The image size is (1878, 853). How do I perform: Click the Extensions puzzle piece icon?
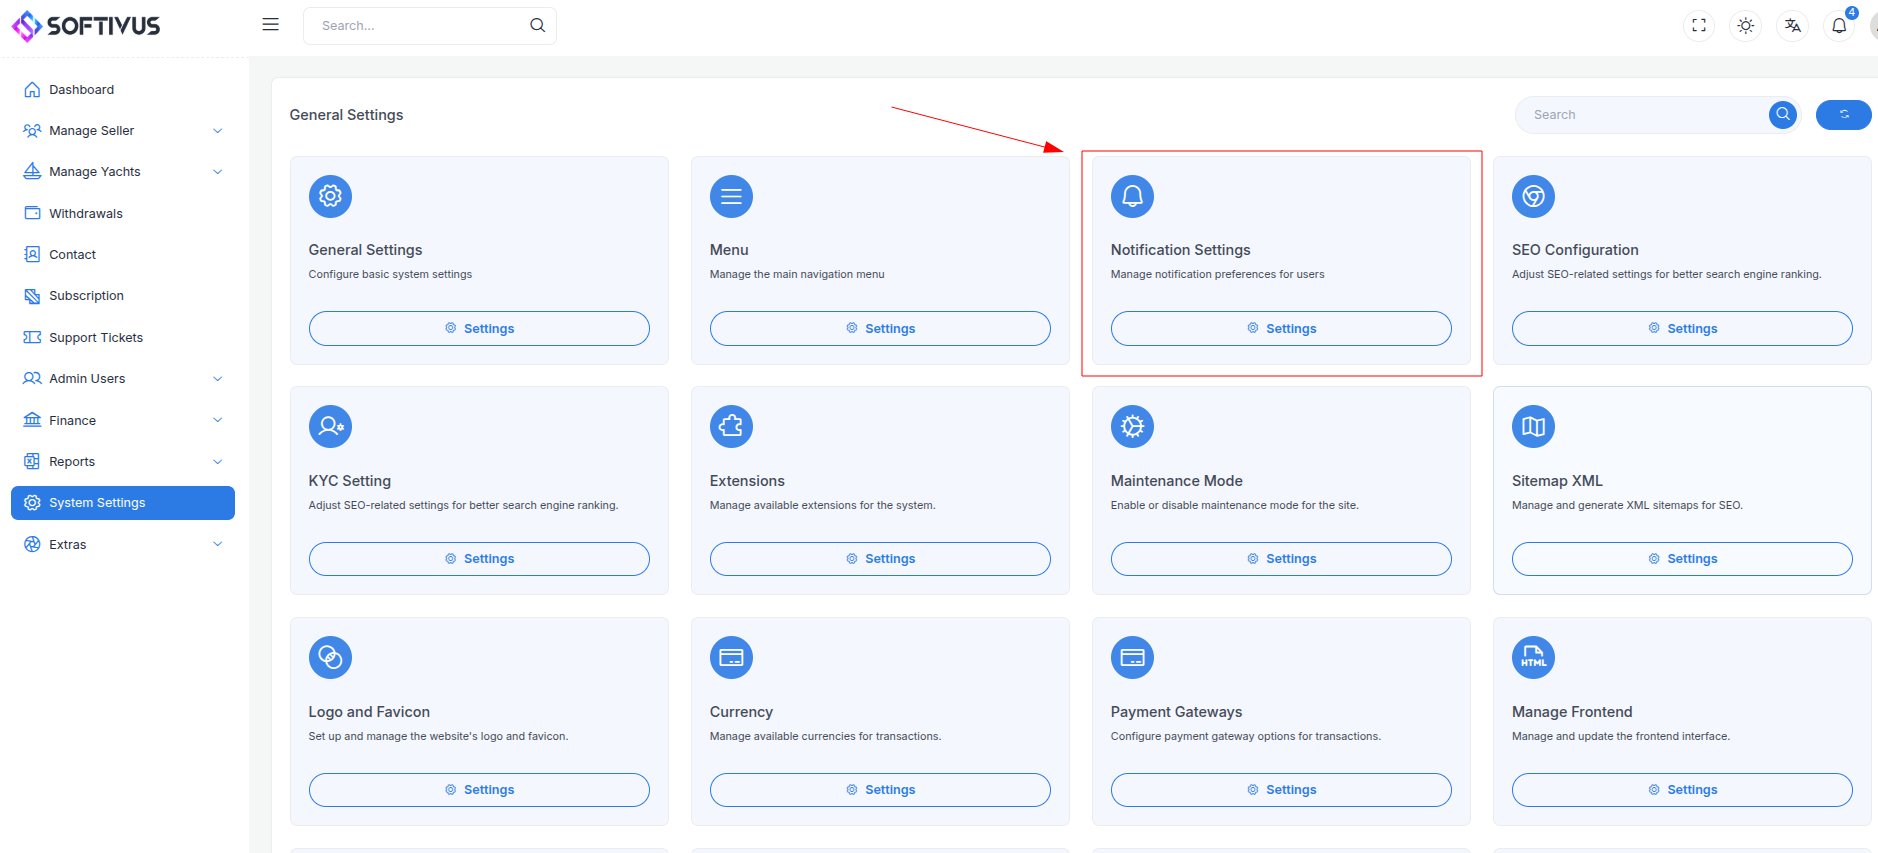pos(731,427)
